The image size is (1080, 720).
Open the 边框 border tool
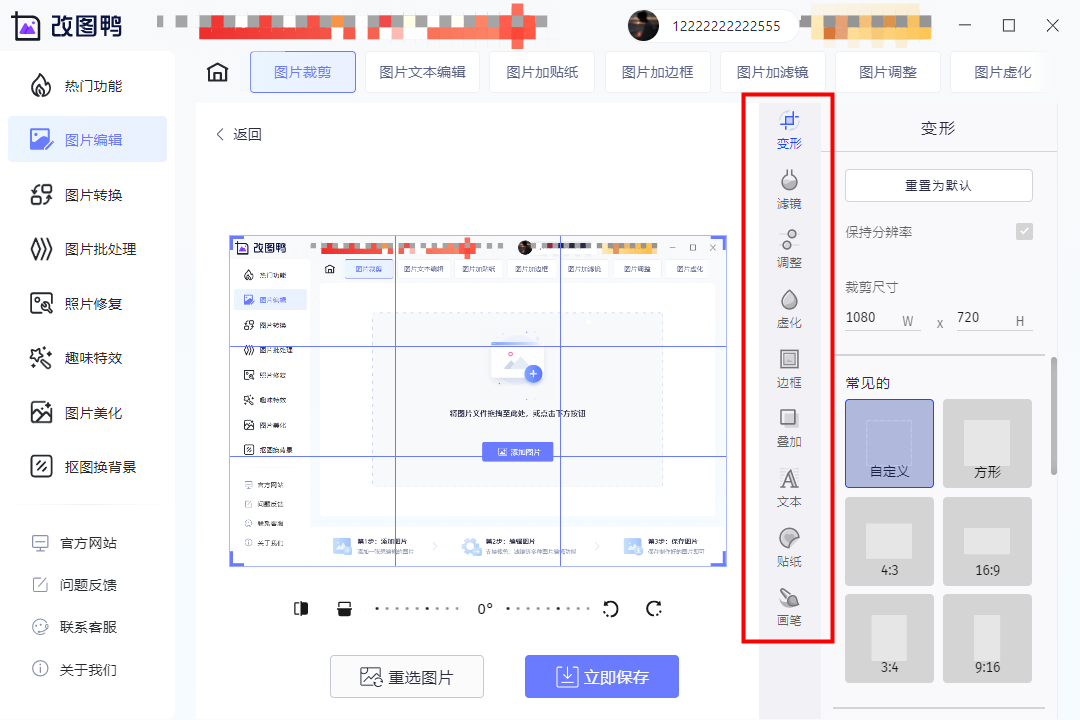(x=789, y=369)
